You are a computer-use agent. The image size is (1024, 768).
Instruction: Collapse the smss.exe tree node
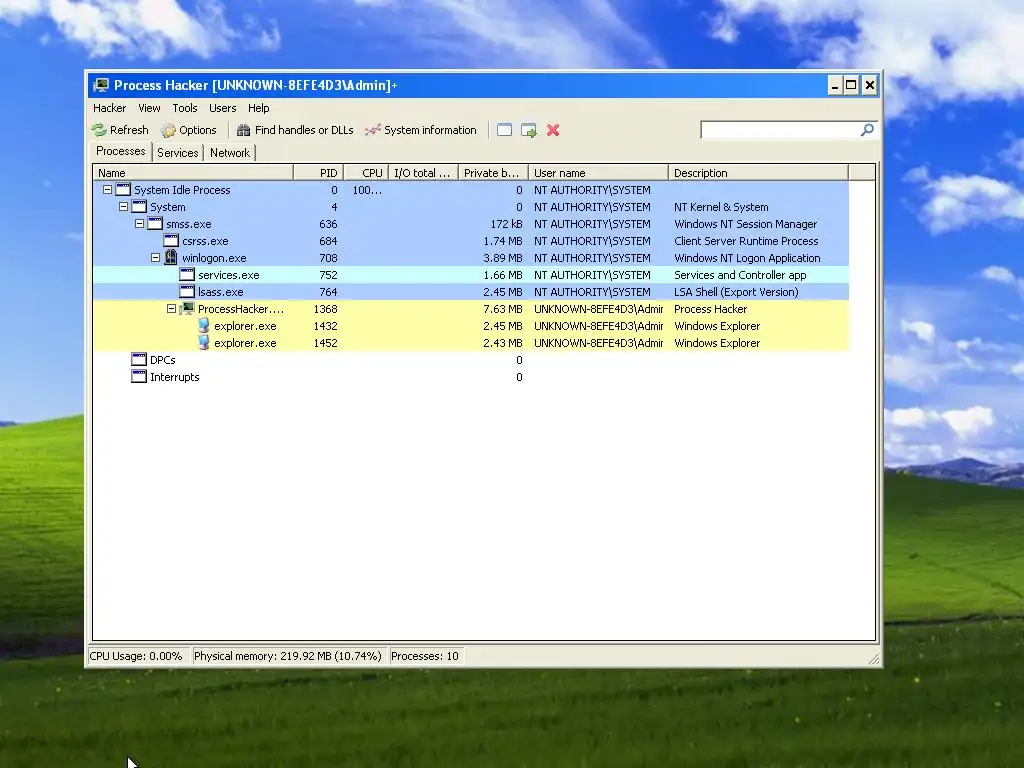(140, 224)
